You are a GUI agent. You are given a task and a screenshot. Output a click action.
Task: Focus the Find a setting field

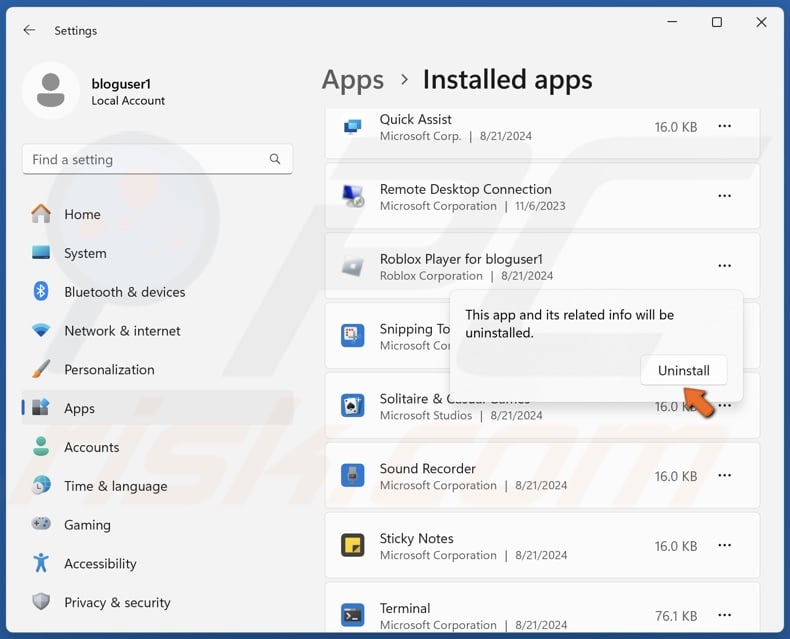[157, 159]
